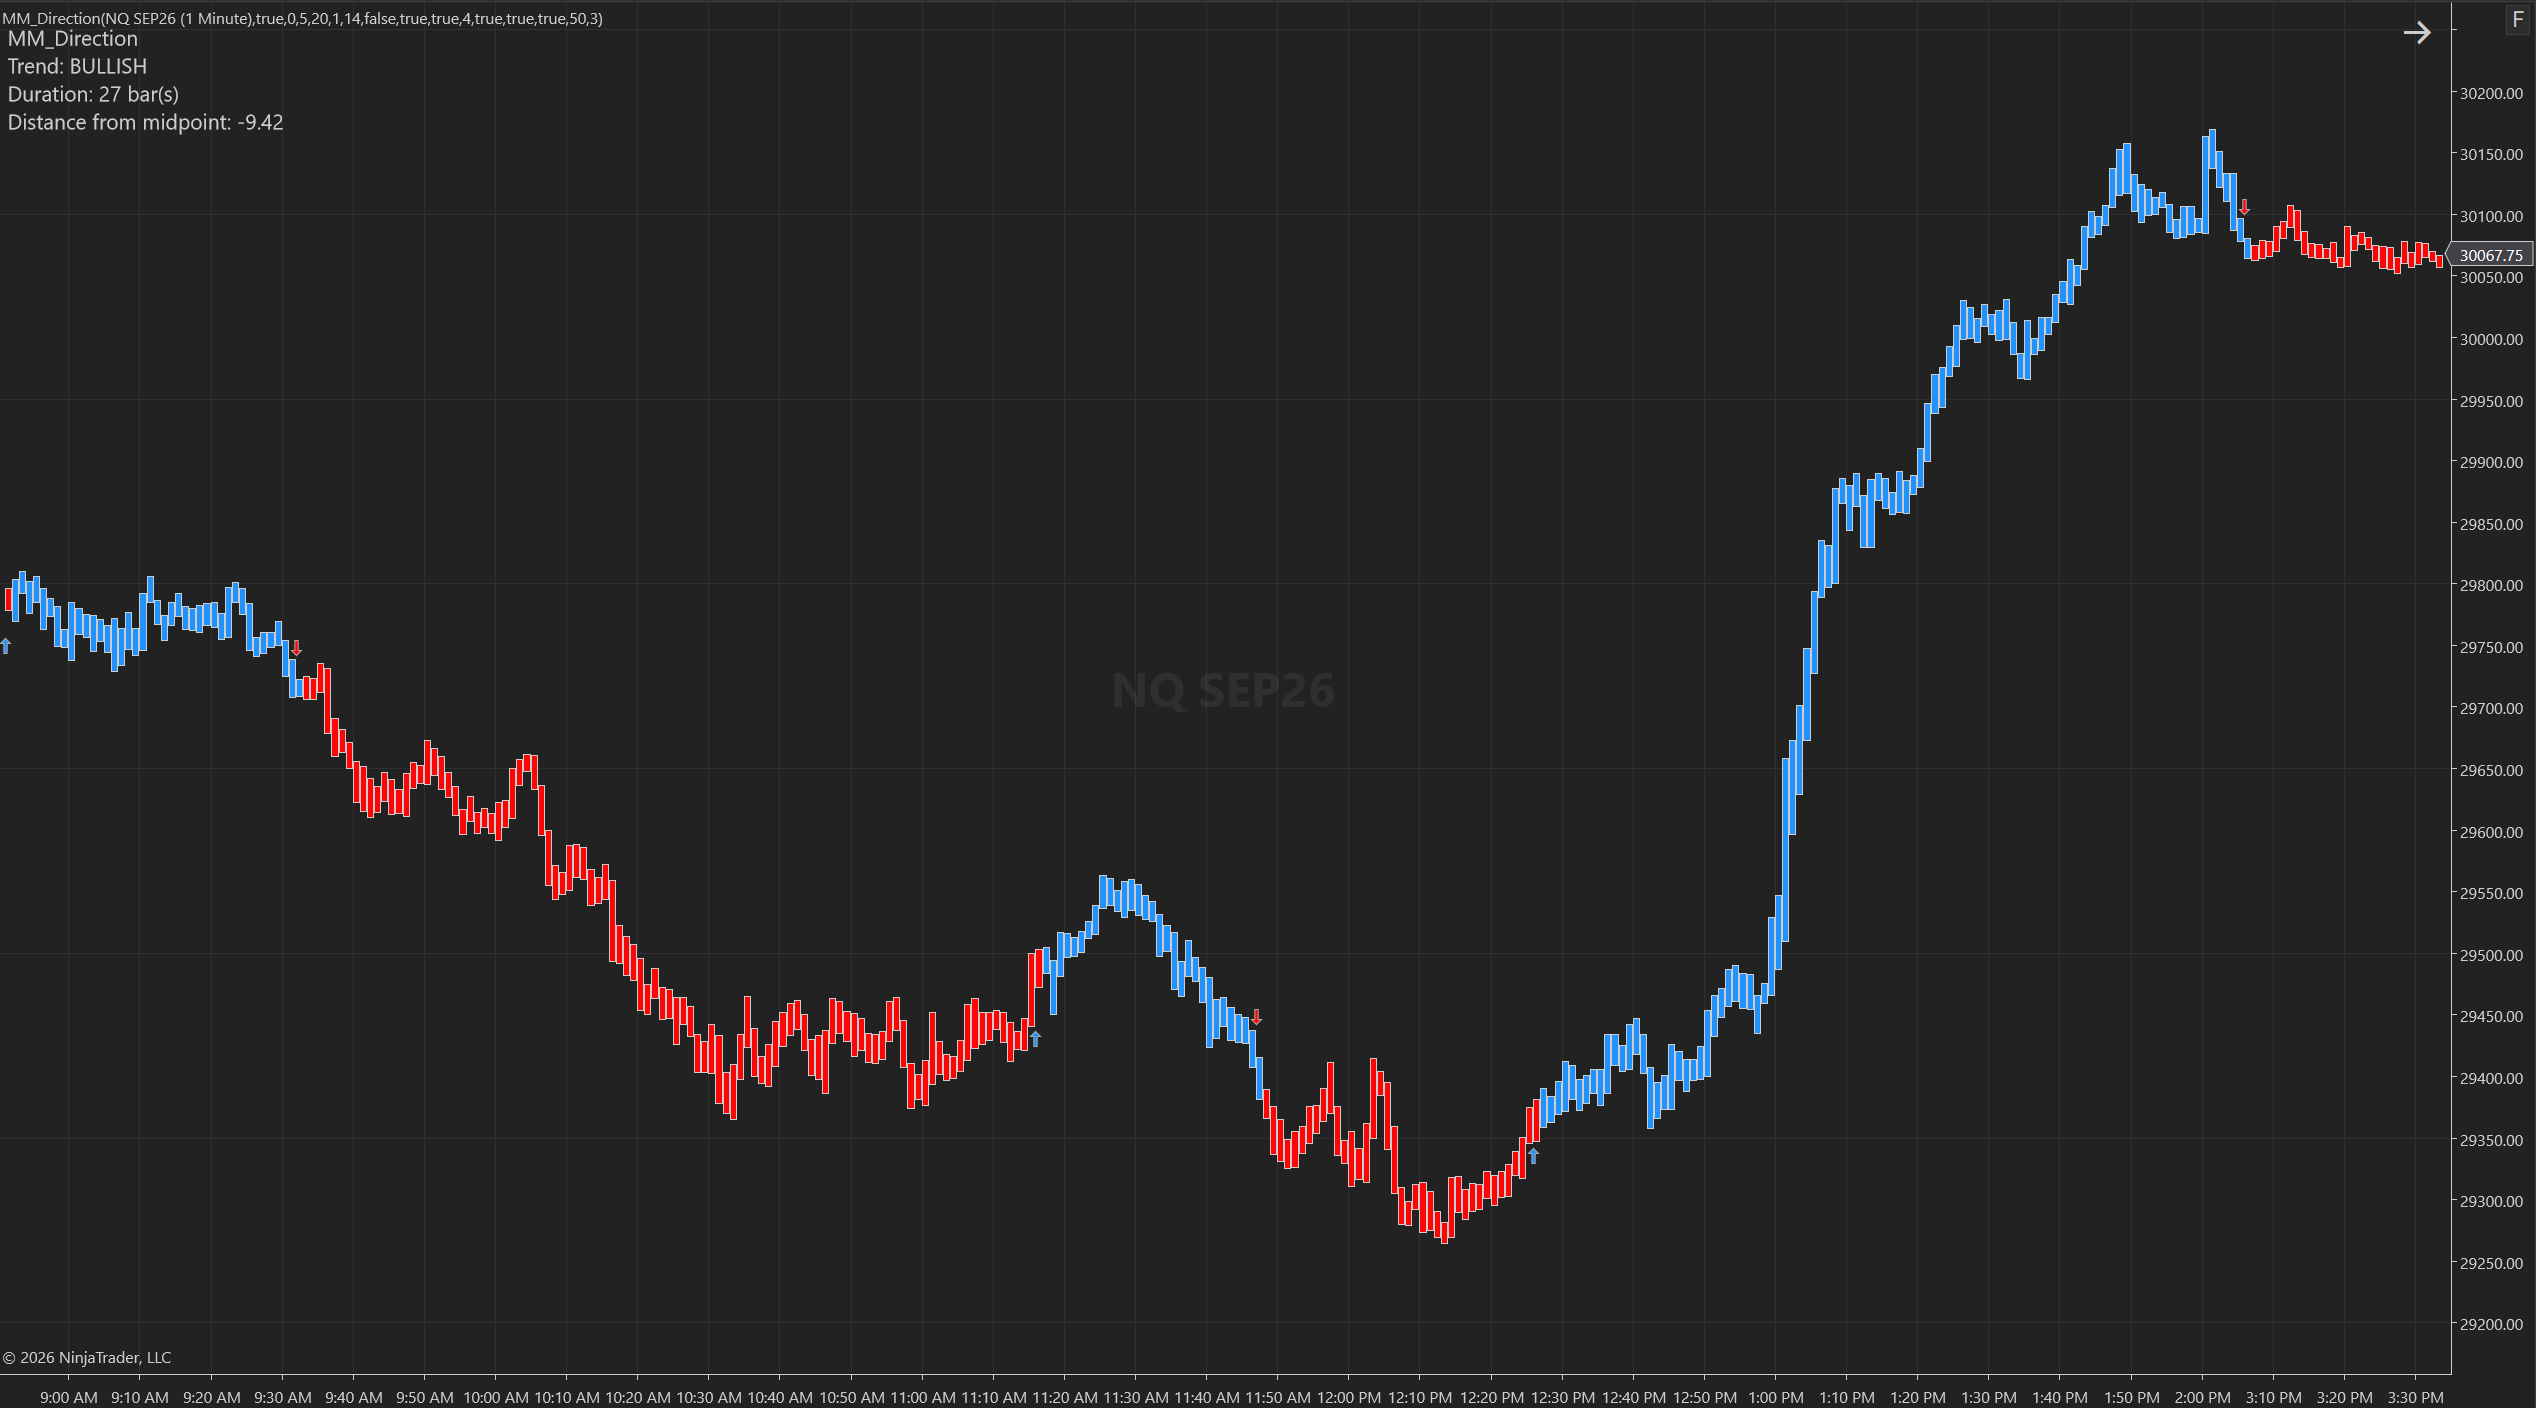The width and height of the screenshot is (2536, 1408).
Task: Click the 10:00 AM time axis label
Action: pos(496,1397)
